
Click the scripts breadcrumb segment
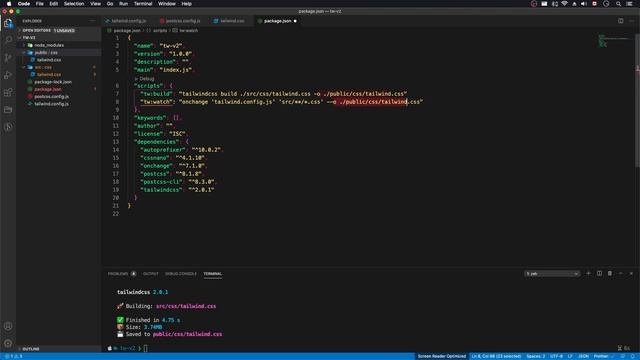[x=160, y=31]
